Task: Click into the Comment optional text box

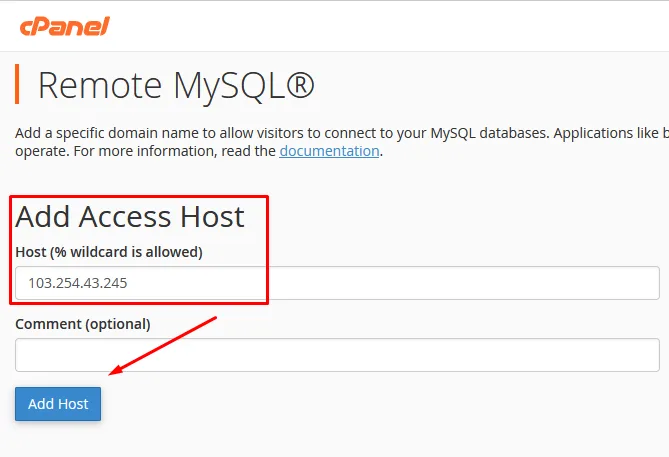Action: (x=337, y=355)
